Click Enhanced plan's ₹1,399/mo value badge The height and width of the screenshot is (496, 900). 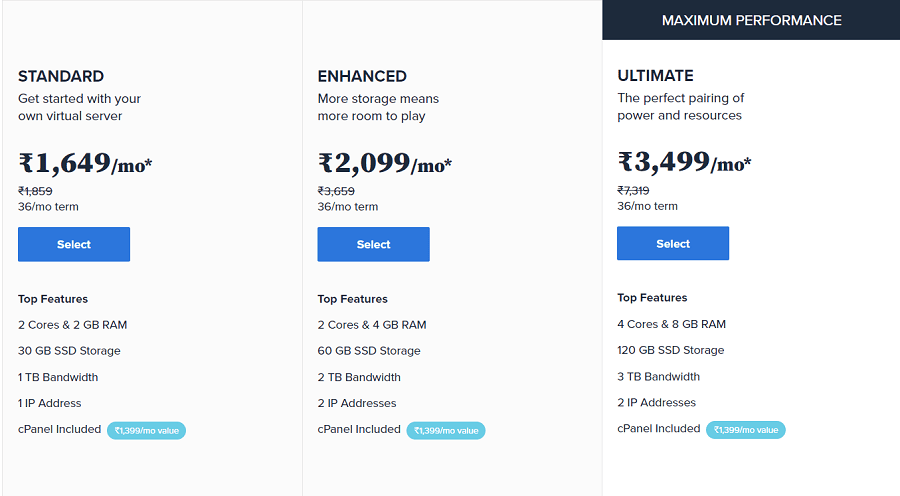446,431
